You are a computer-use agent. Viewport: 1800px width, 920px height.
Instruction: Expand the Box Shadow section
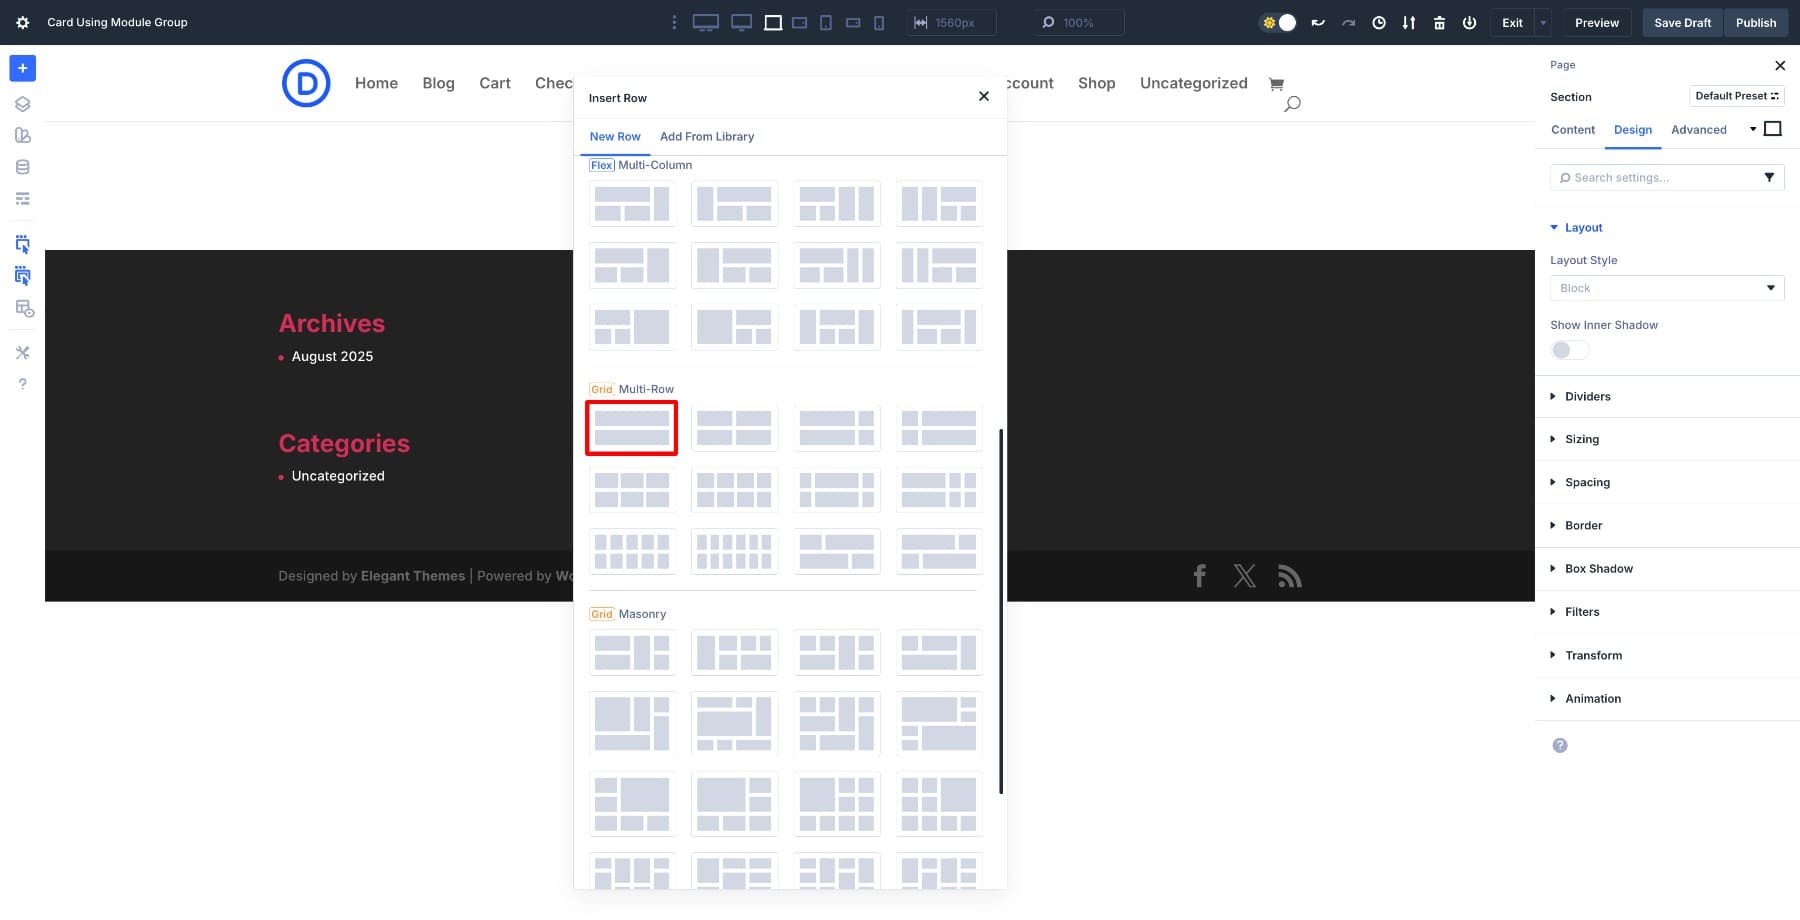pyautogui.click(x=1600, y=568)
